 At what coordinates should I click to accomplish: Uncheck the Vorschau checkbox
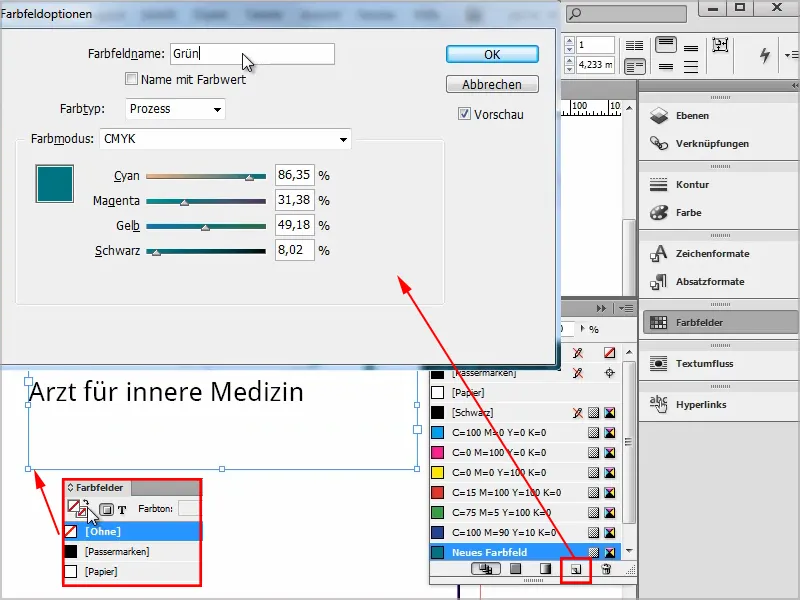point(464,114)
